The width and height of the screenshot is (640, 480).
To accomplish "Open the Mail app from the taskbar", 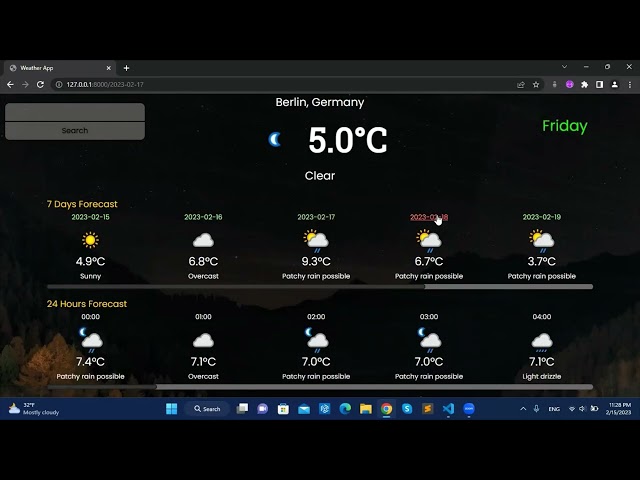I will click(304, 409).
